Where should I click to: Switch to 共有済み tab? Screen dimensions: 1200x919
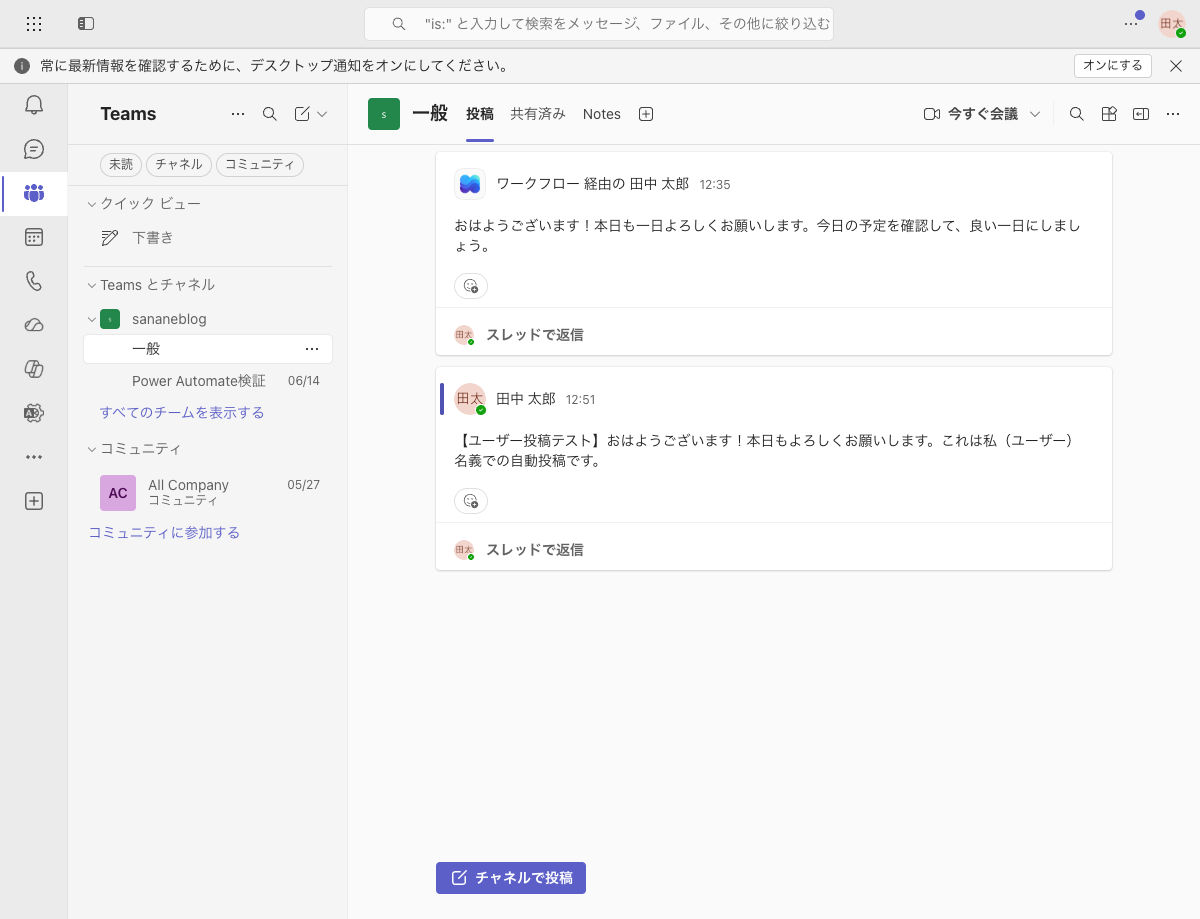538,114
